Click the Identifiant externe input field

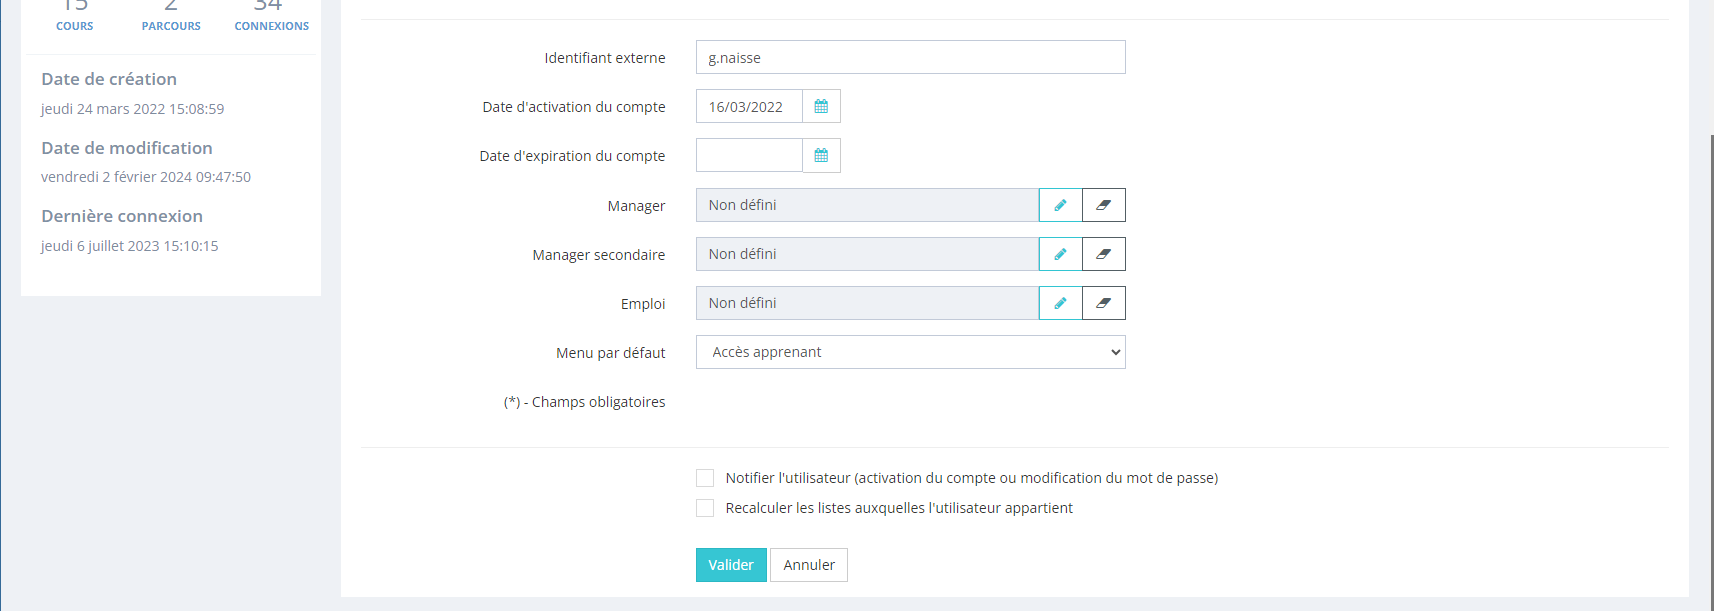click(x=910, y=57)
